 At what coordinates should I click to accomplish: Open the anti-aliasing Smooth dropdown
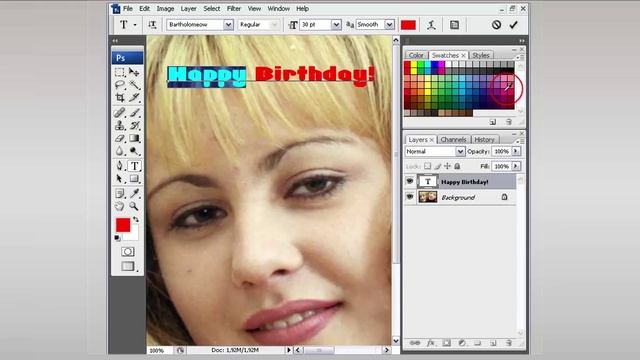[x=389, y=25]
